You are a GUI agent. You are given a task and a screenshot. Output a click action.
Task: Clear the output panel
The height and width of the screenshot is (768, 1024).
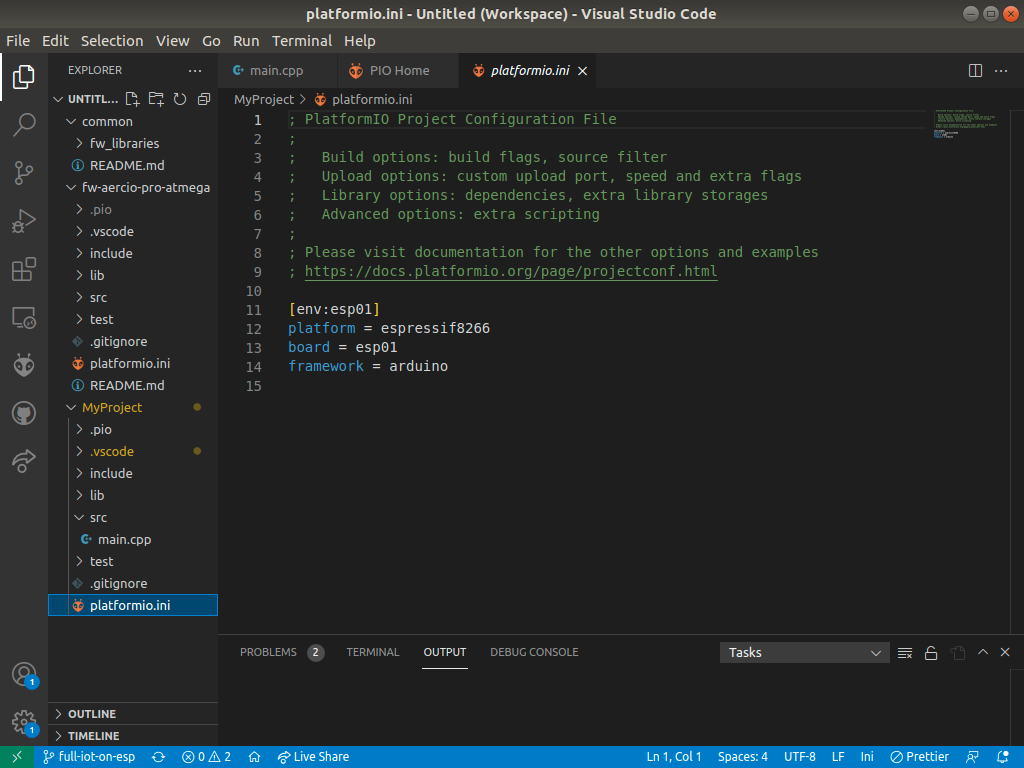point(905,653)
